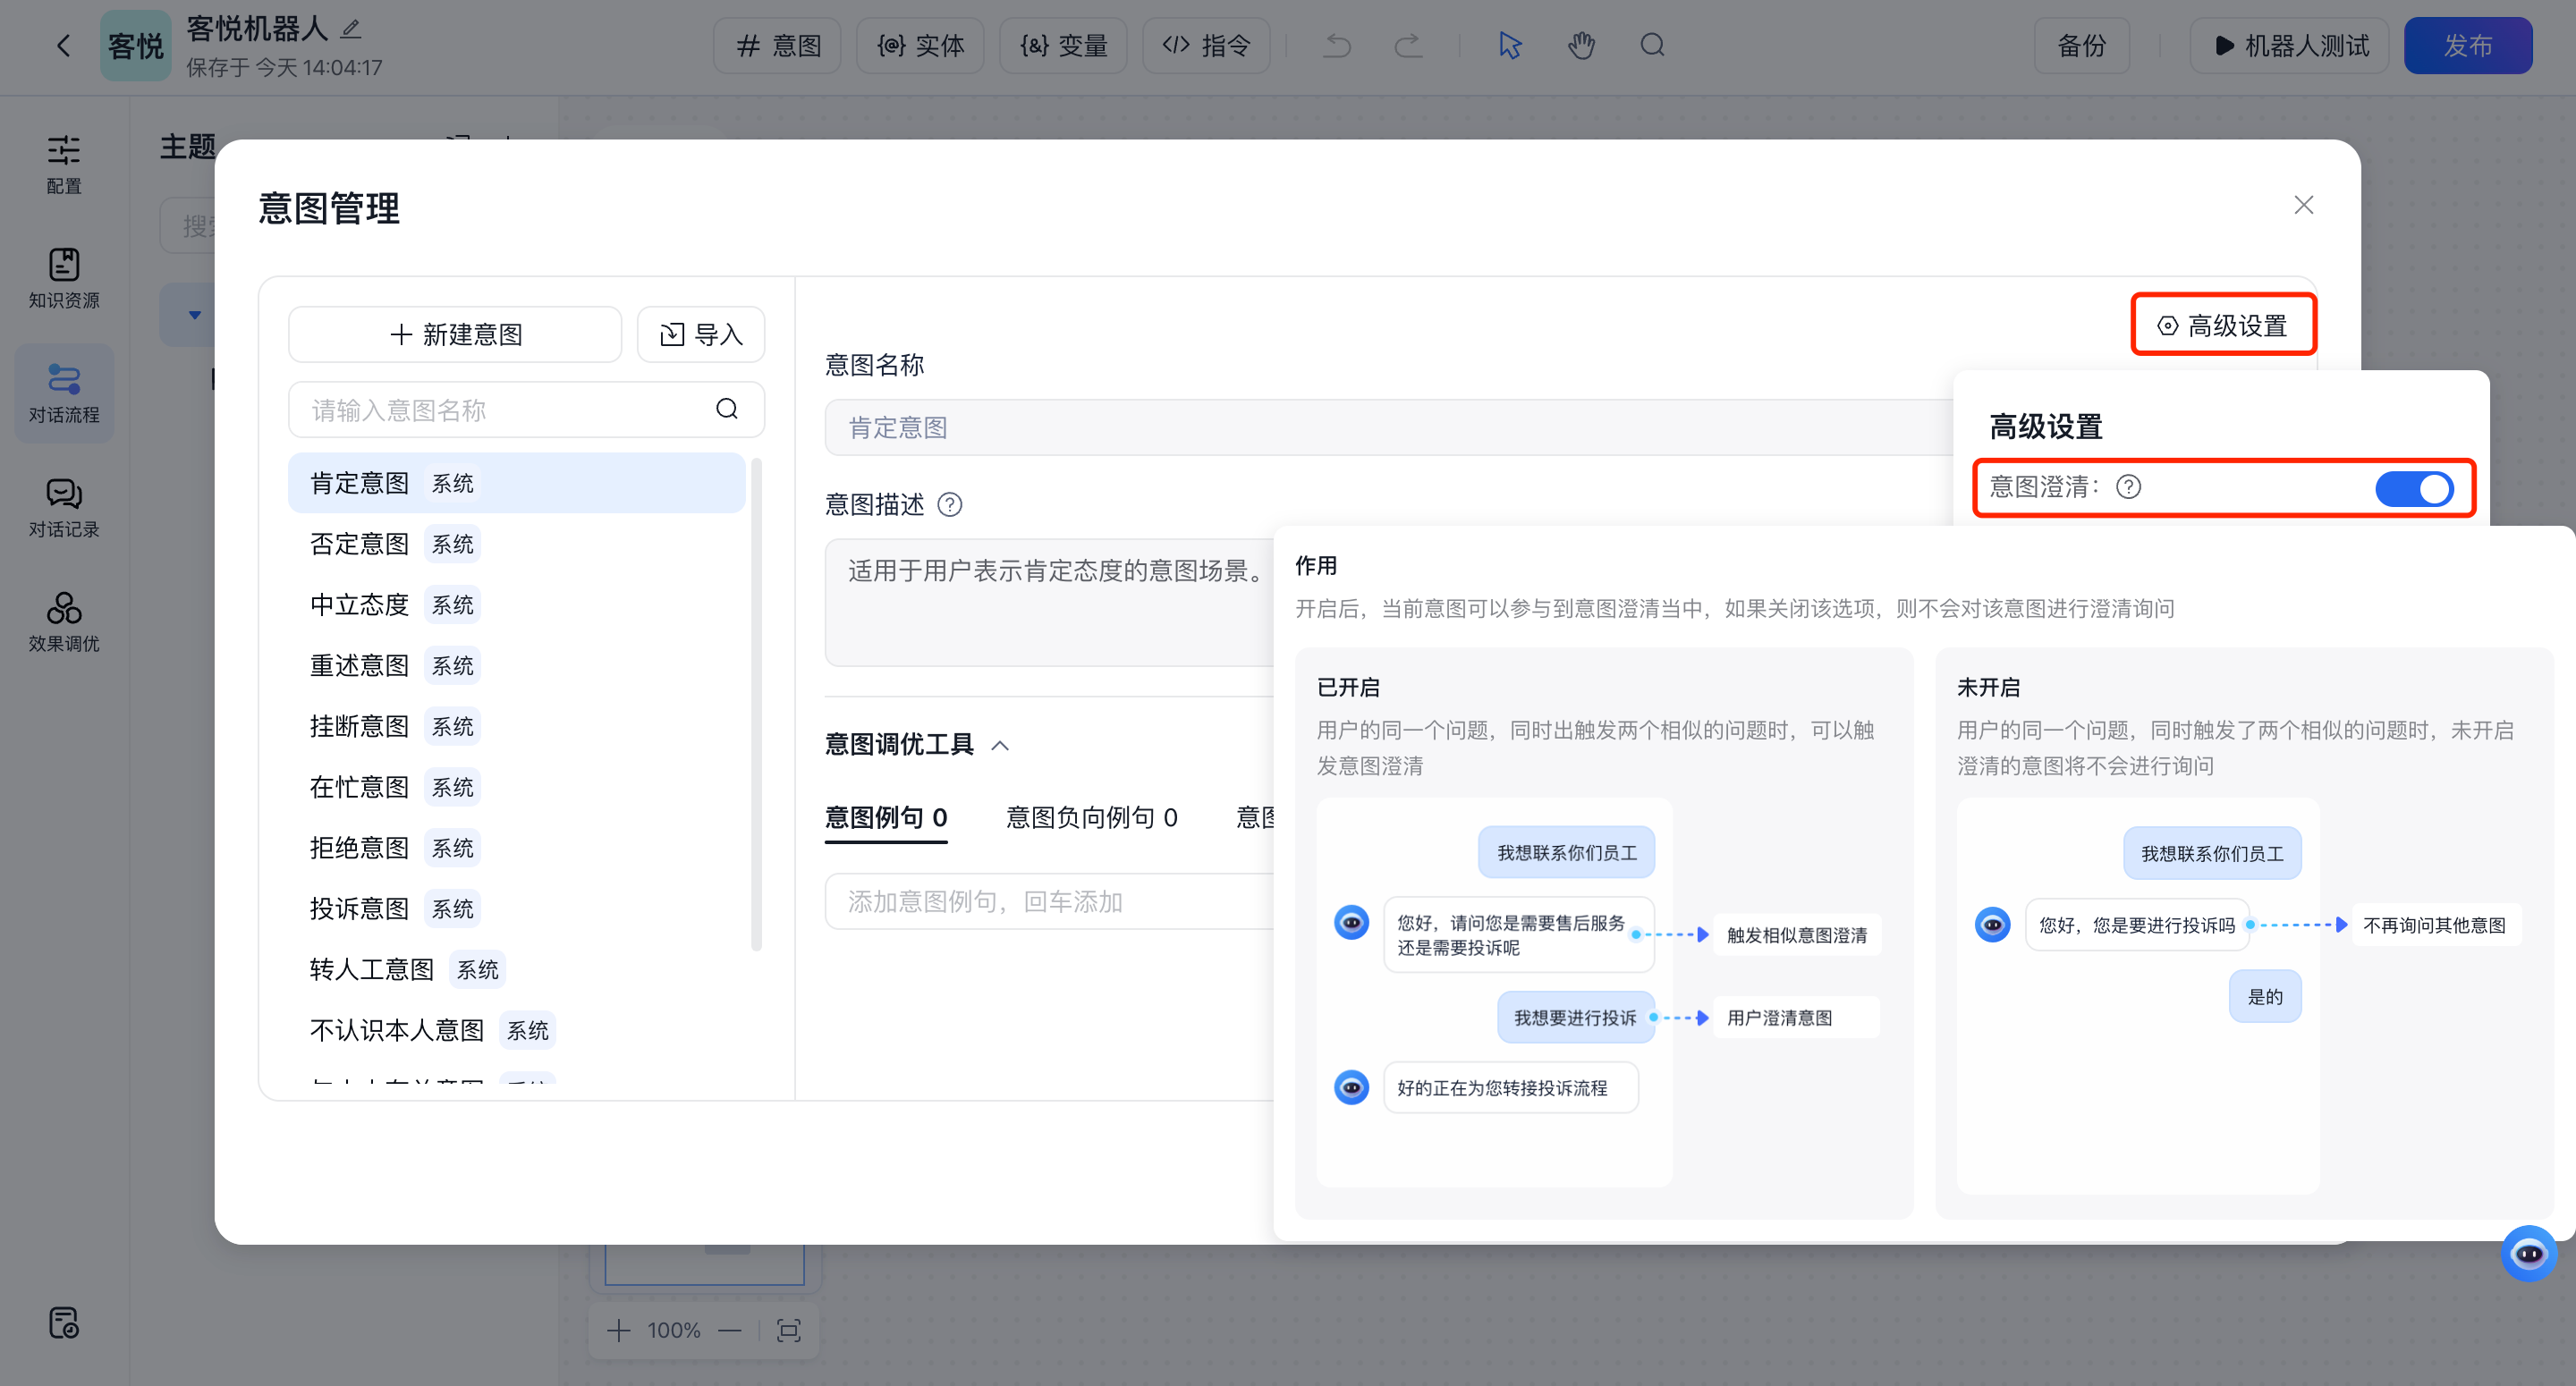Select 配置 in the left sidebar
The height and width of the screenshot is (1386, 2576).
[63, 165]
